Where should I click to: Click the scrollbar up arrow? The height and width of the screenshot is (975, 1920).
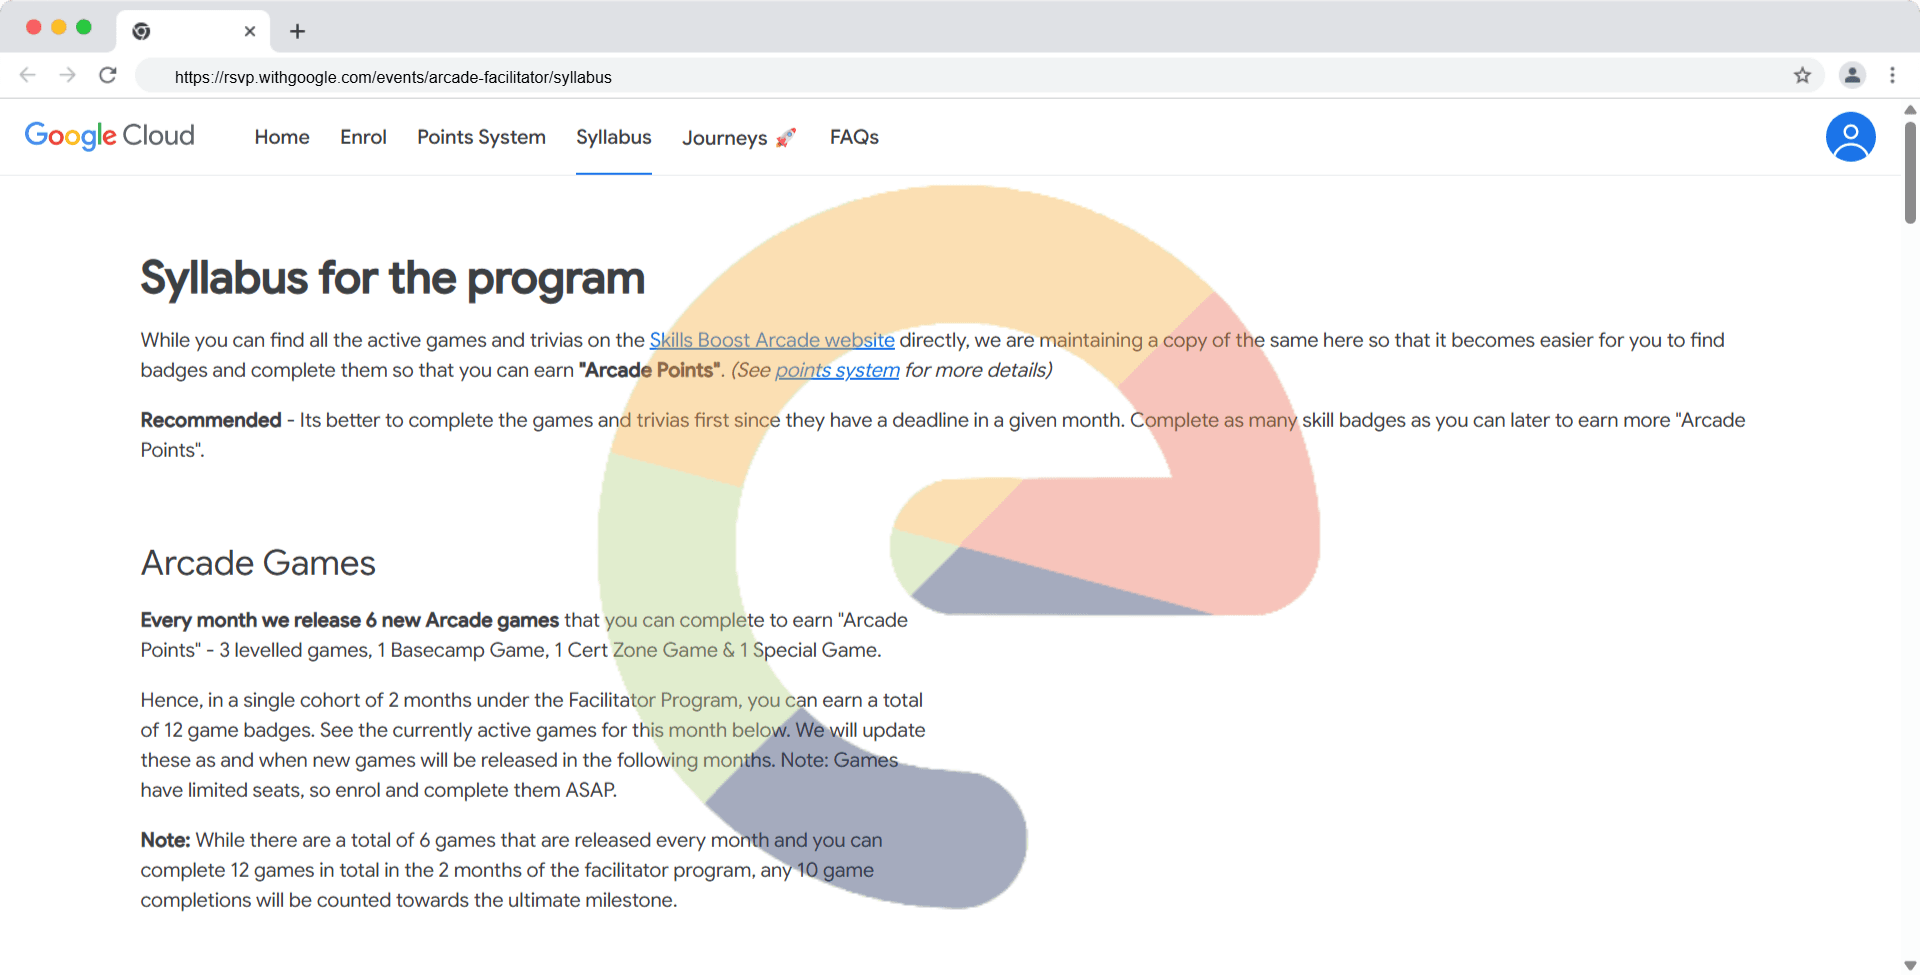pos(1910,109)
